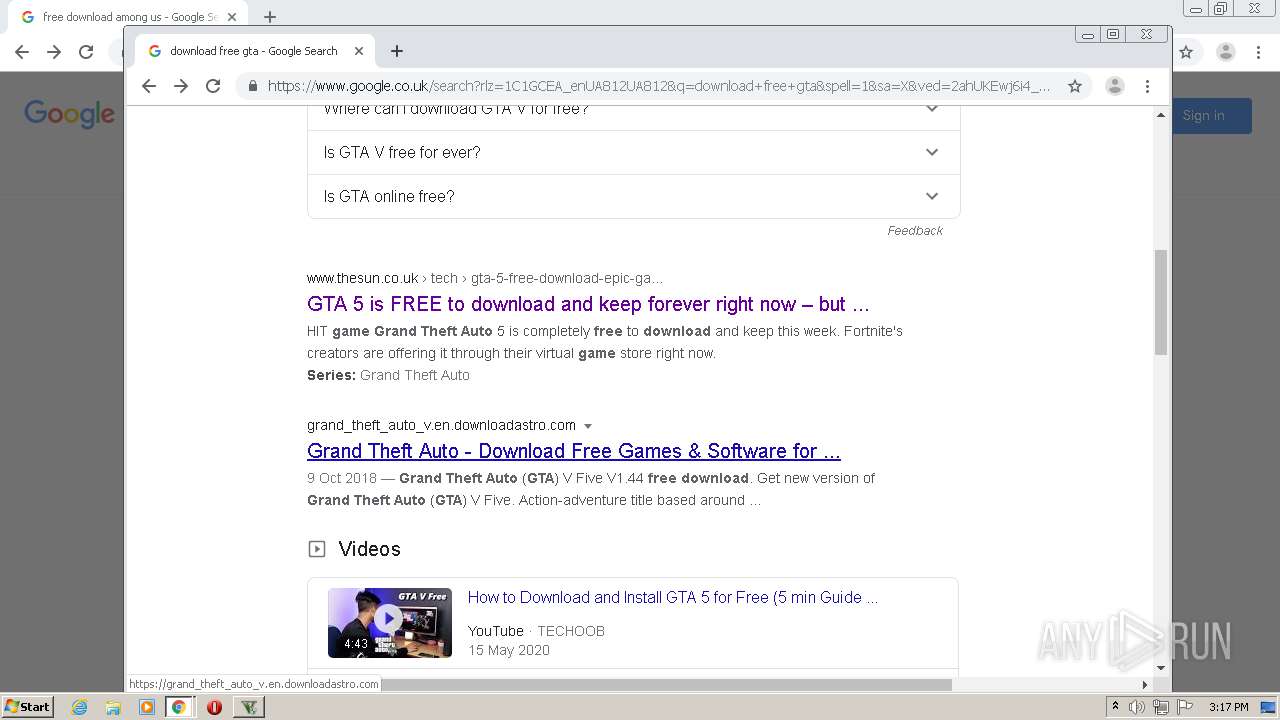Image resolution: width=1280 pixels, height=720 pixels.
Task: Go back in the background Chrome window
Action: coord(22,52)
